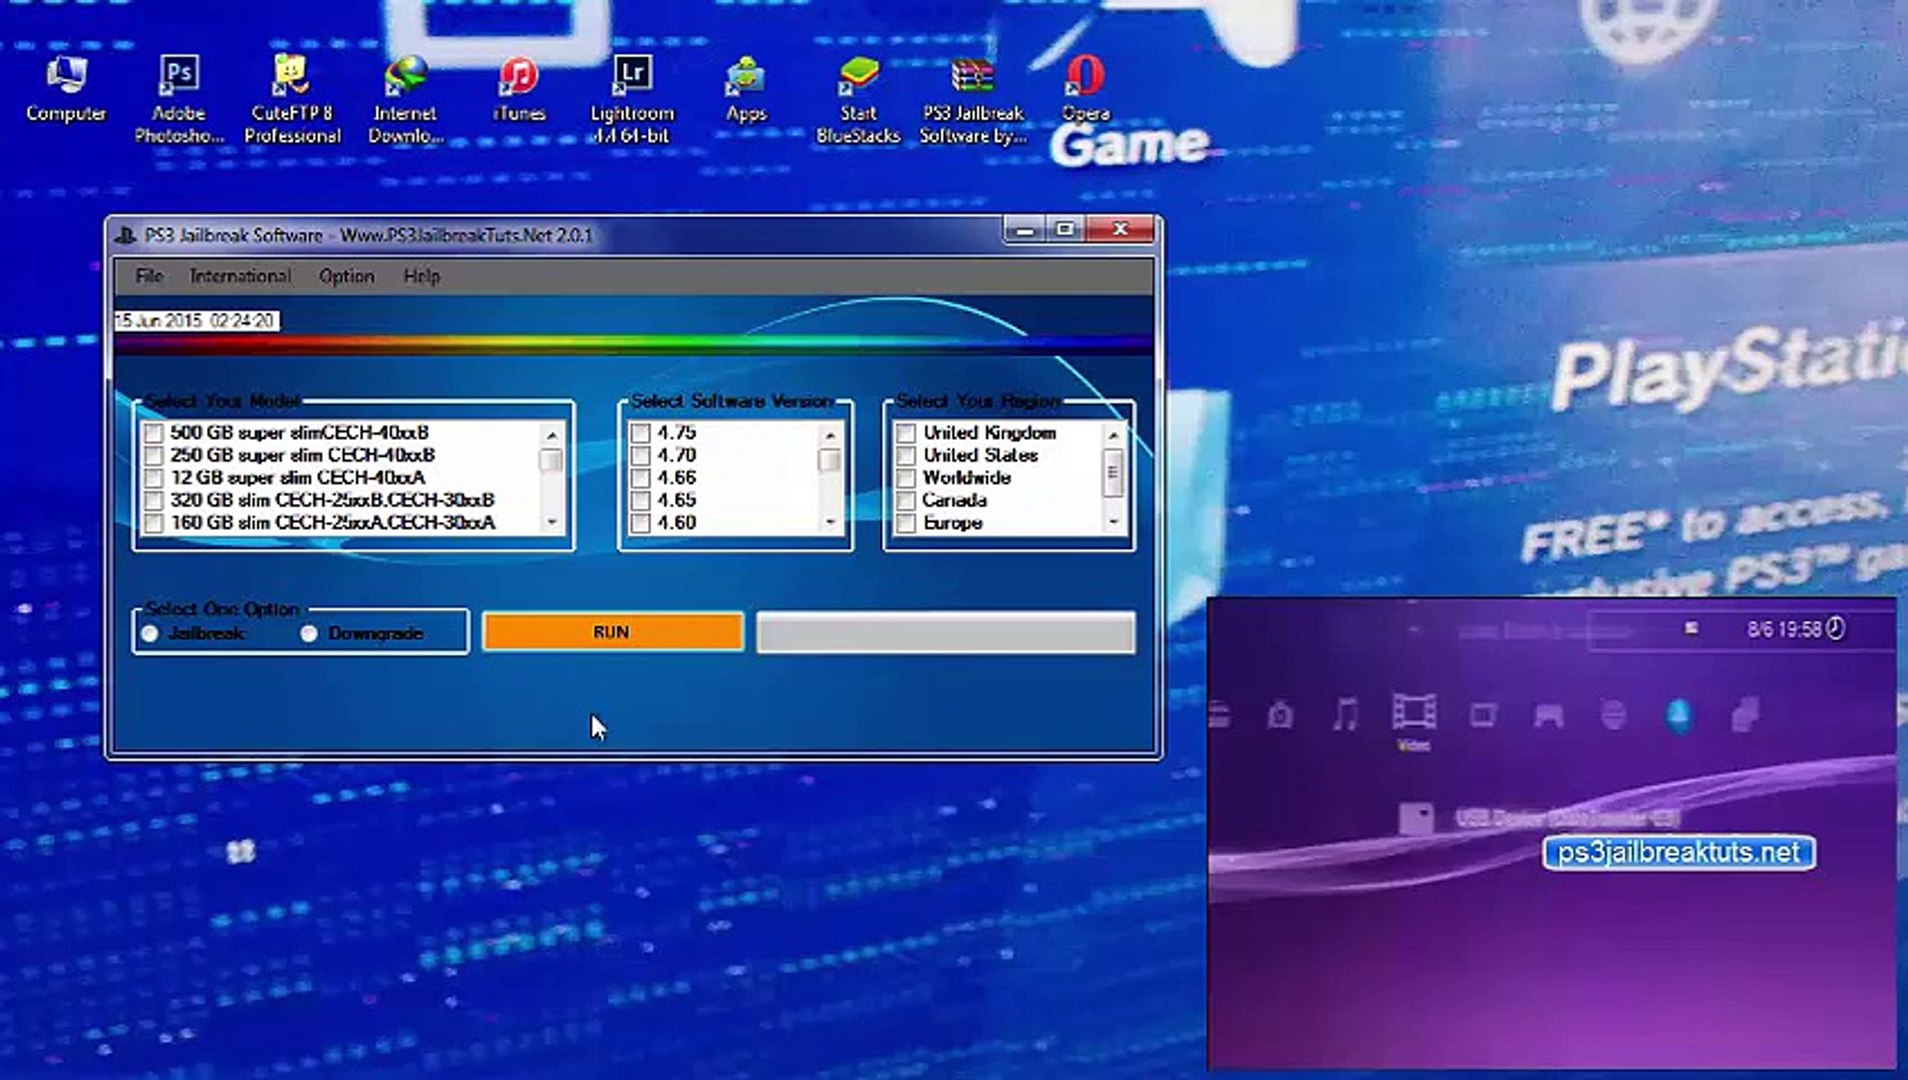Select the PlayStation Network icon in the XMB
The width and height of the screenshot is (1908, 1080).
1679,715
